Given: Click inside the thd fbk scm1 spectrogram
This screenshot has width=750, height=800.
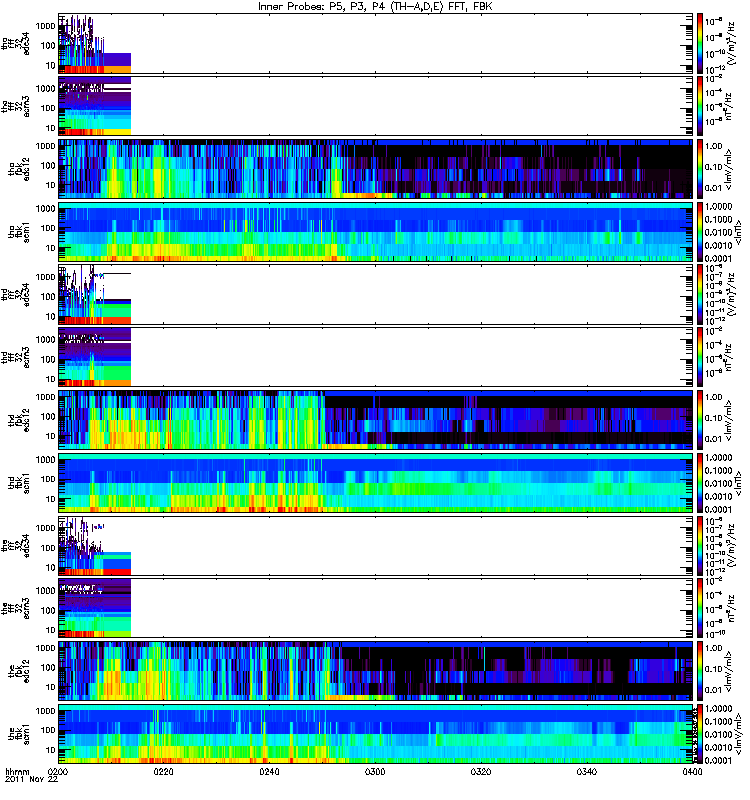Looking at the screenshot, I should point(376,483).
